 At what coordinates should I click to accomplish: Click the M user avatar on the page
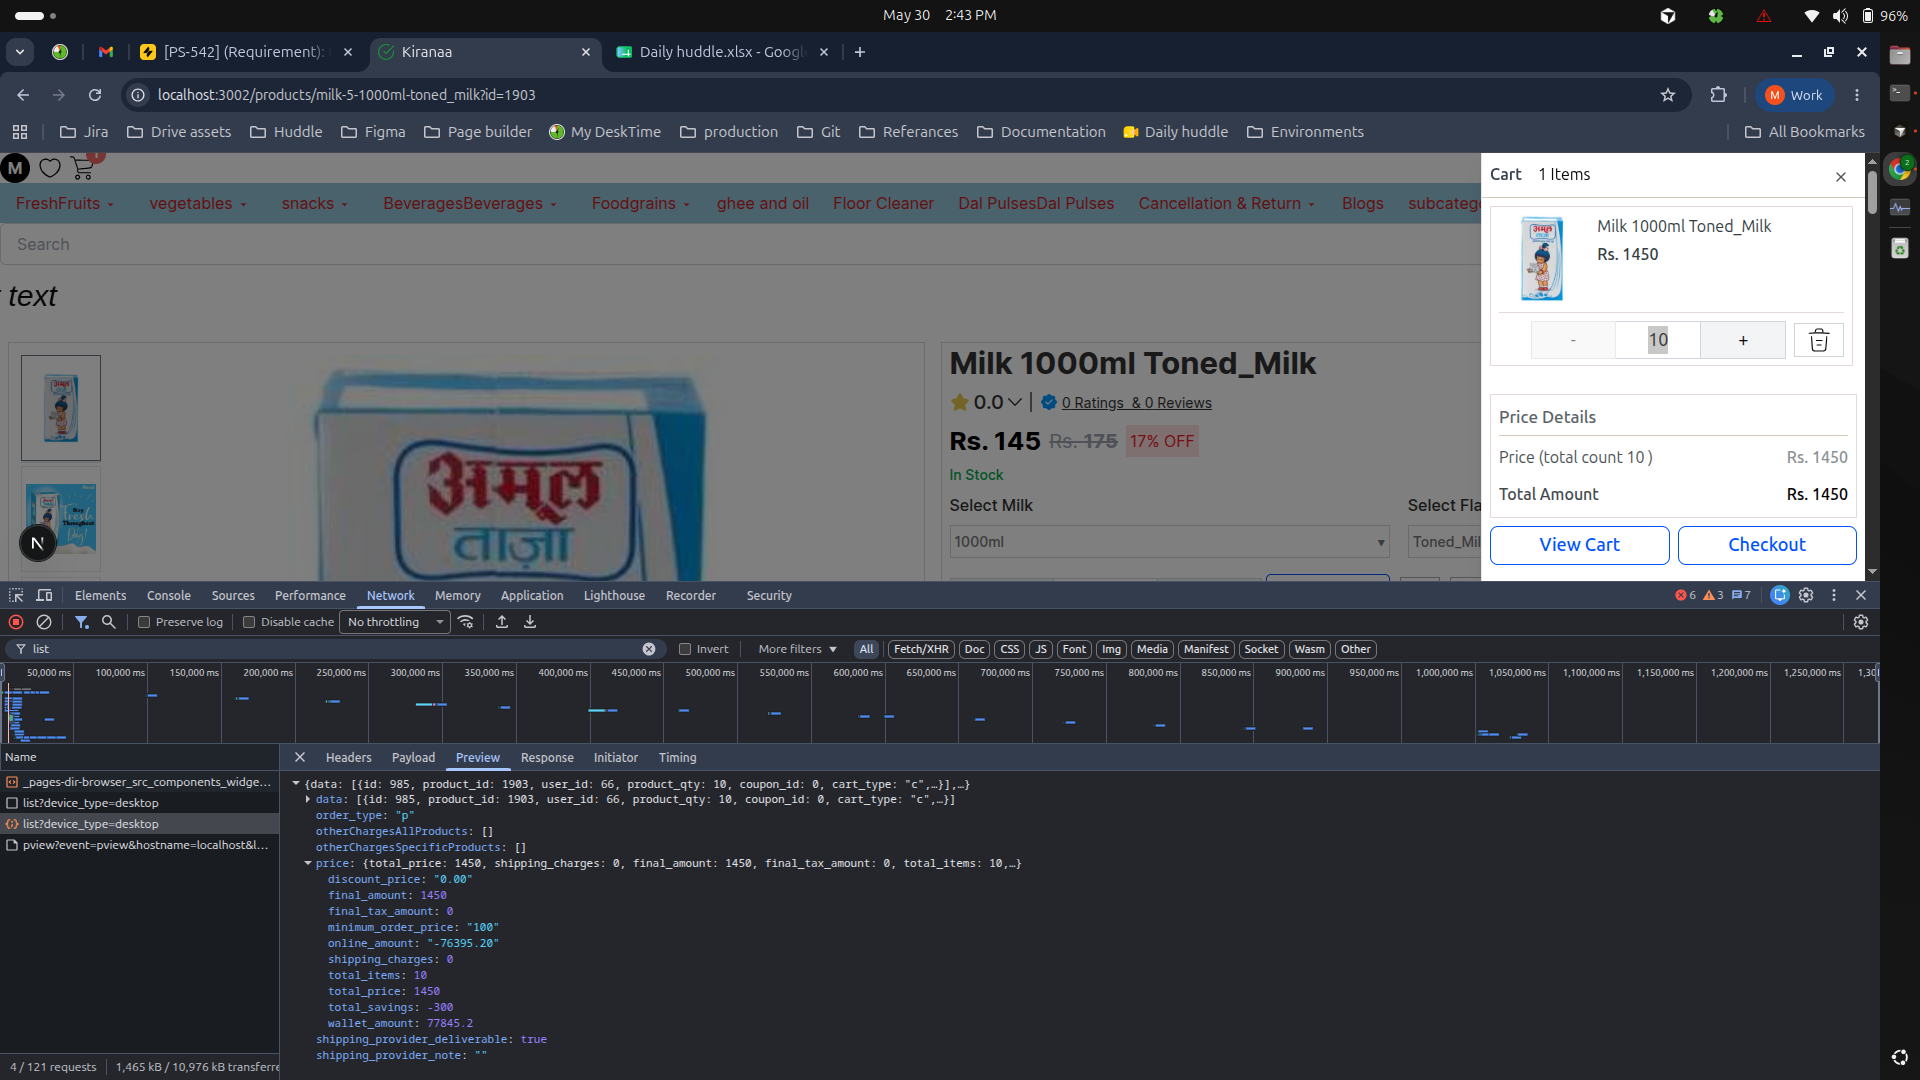click(15, 169)
